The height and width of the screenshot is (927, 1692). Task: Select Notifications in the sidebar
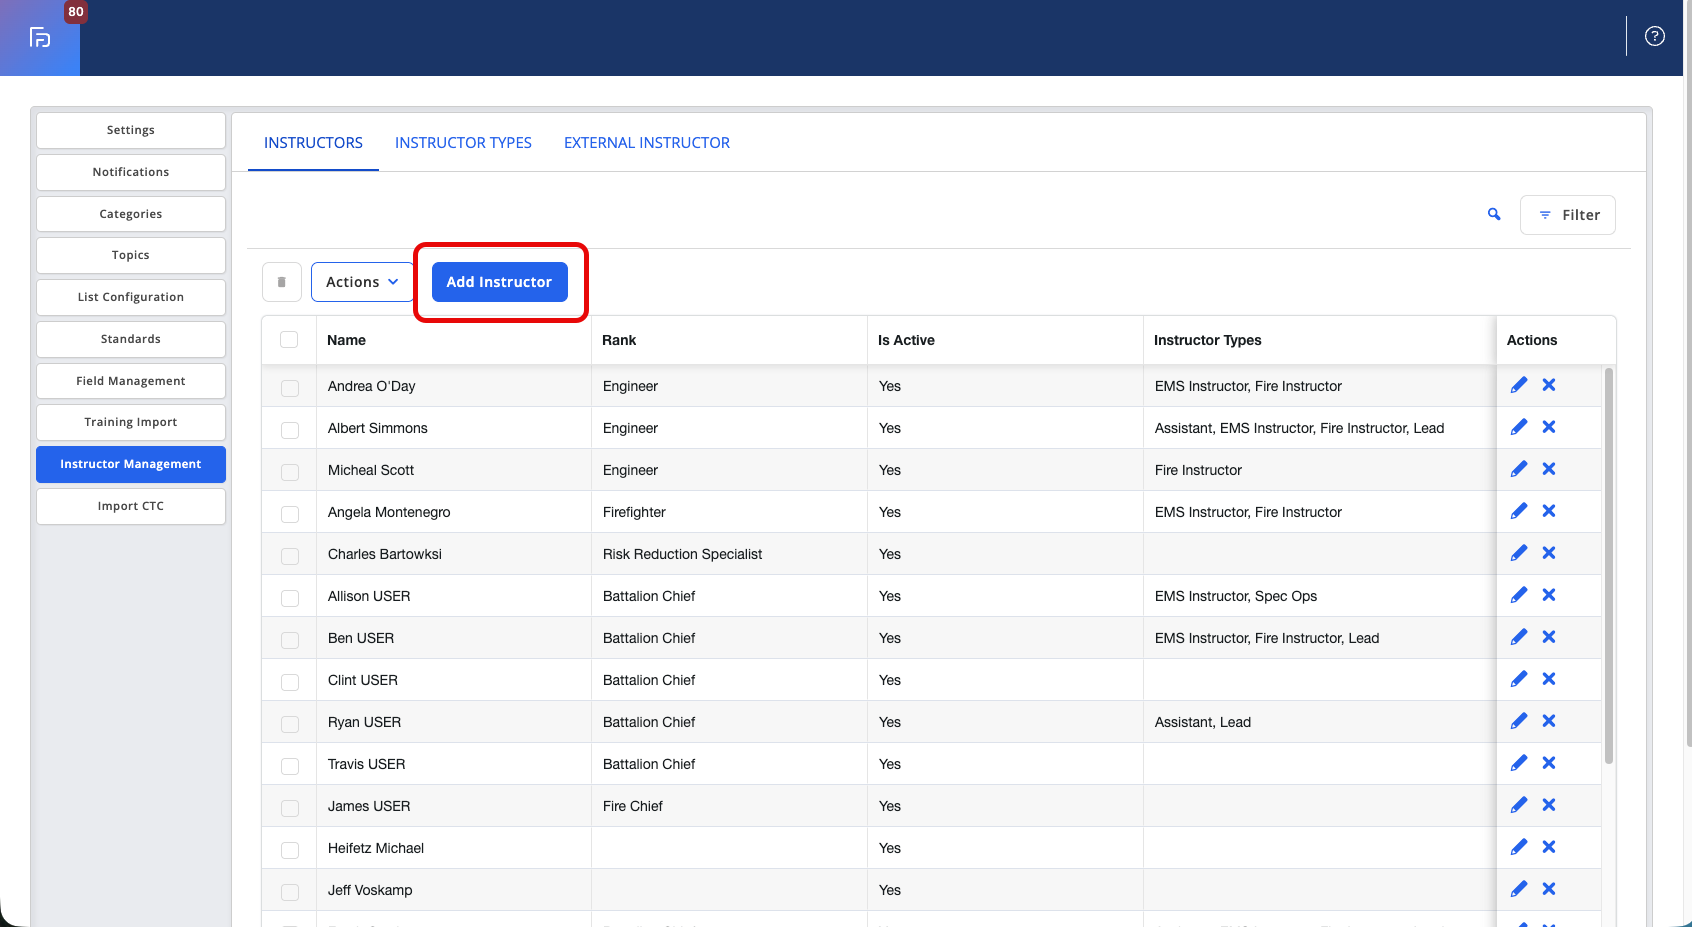[131, 172]
